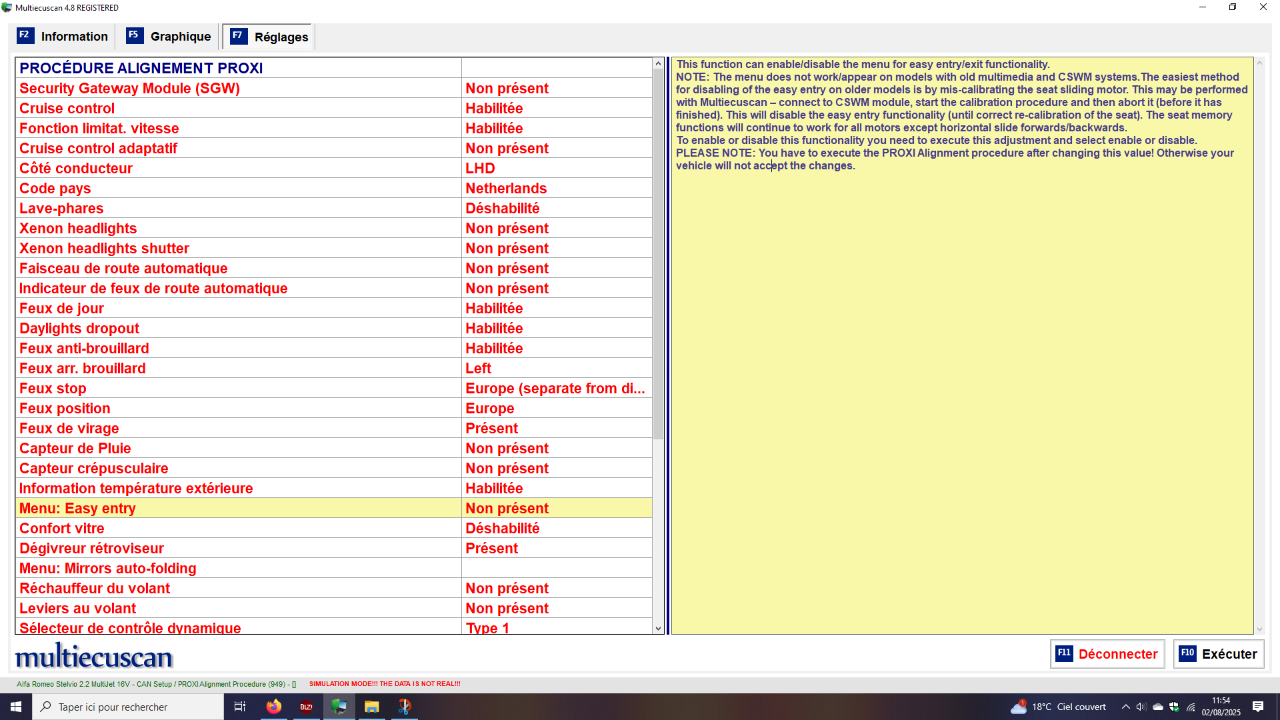Open the red BUZI app in taskbar

pyautogui.click(x=306, y=707)
